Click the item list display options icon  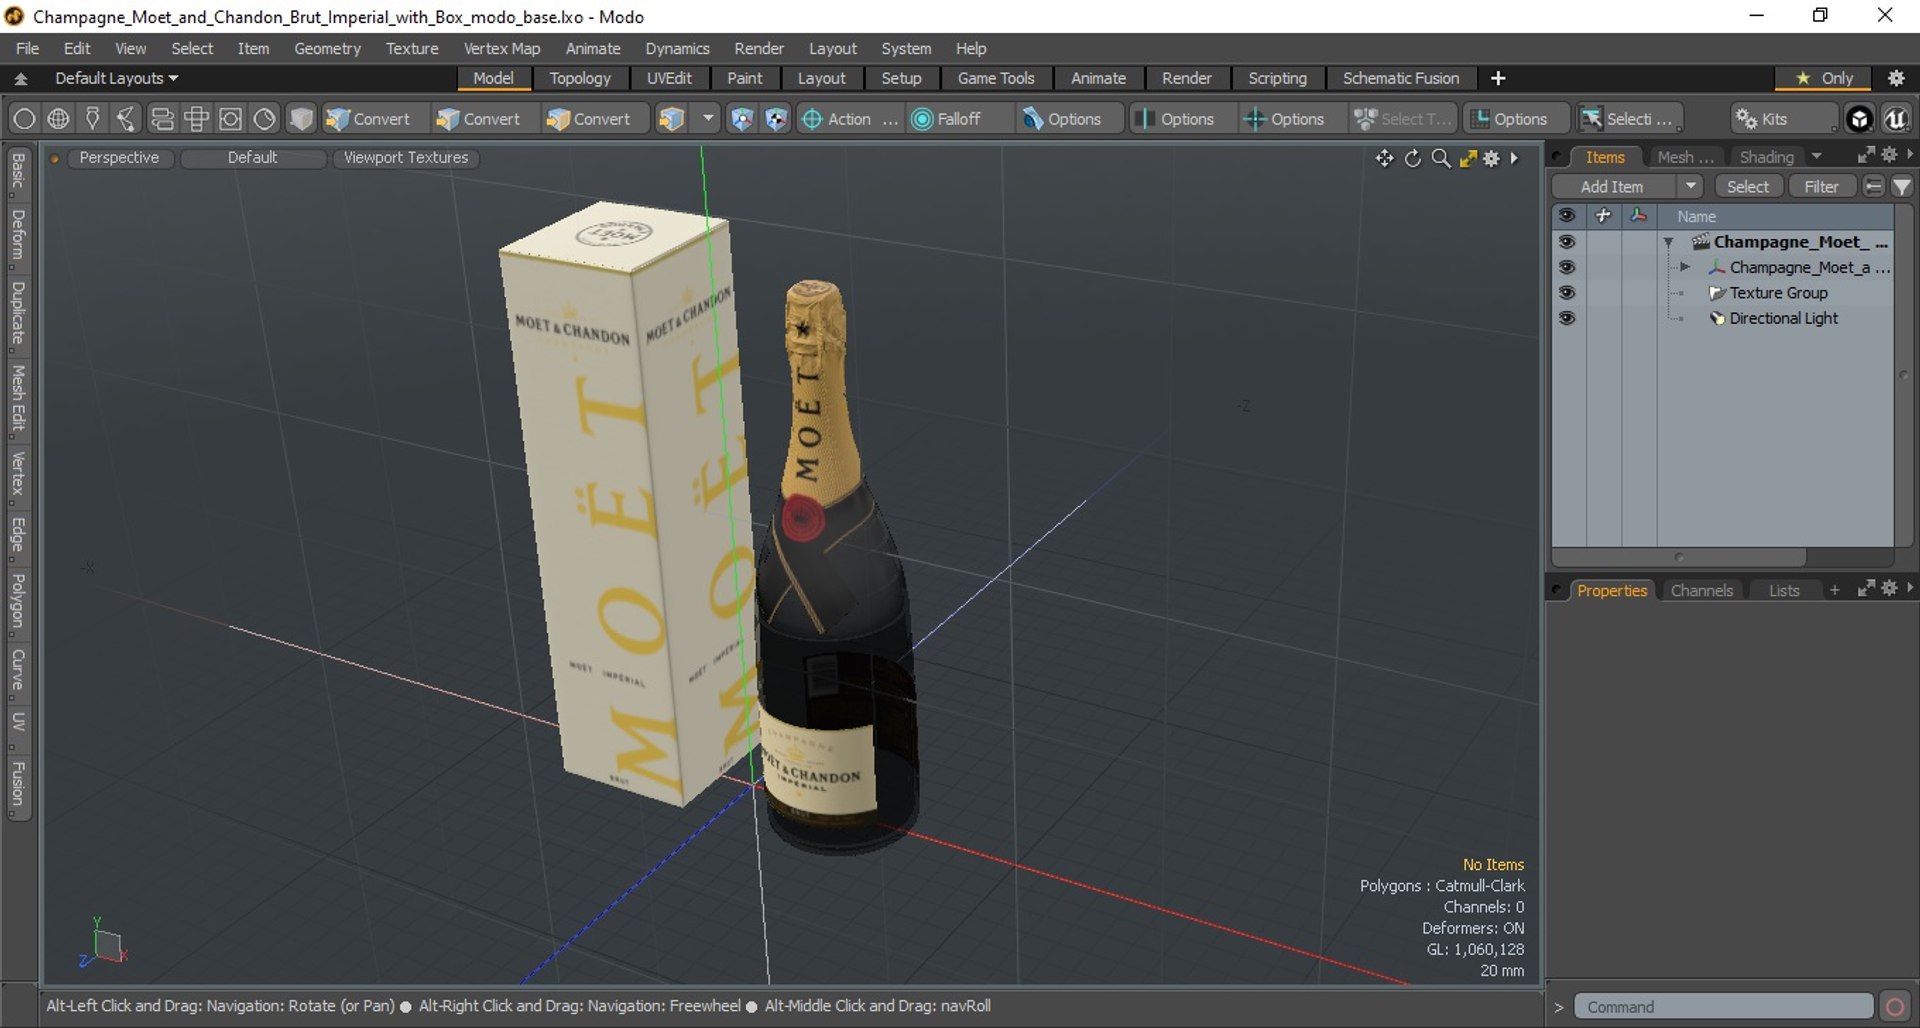tap(1873, 187)
